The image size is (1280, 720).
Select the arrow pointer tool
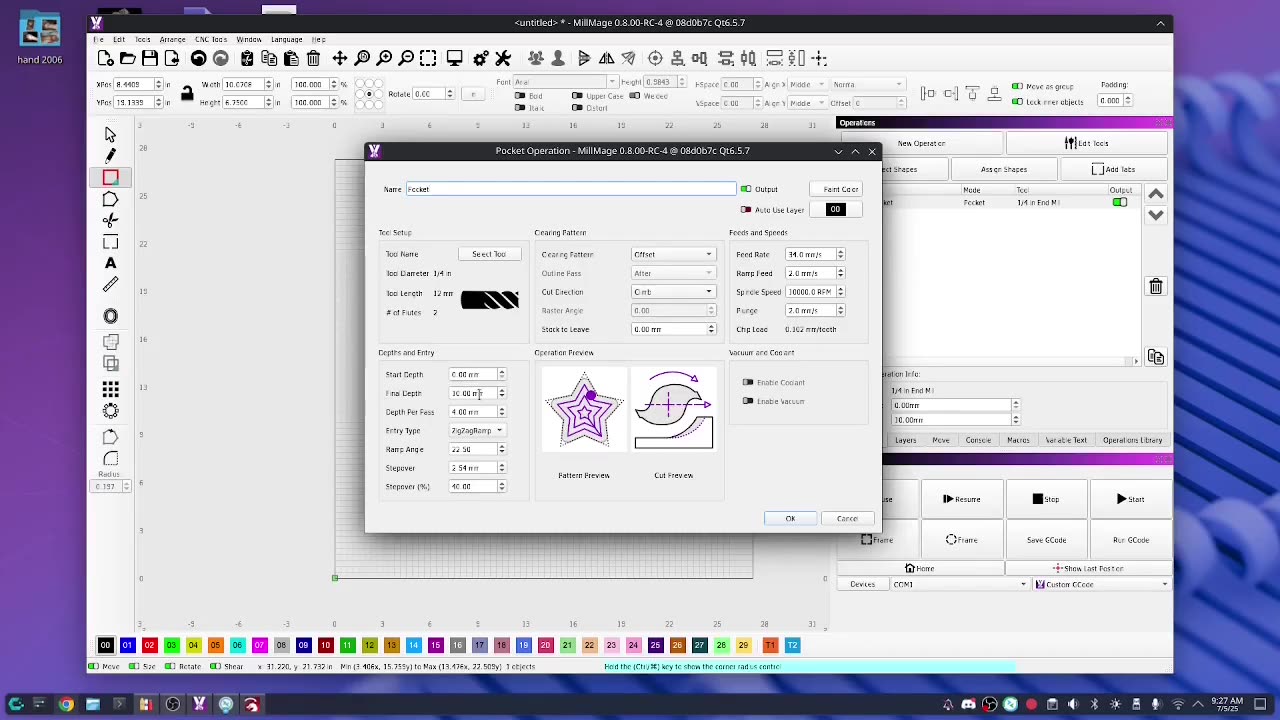pyautogui.click(x=110, y=134)
